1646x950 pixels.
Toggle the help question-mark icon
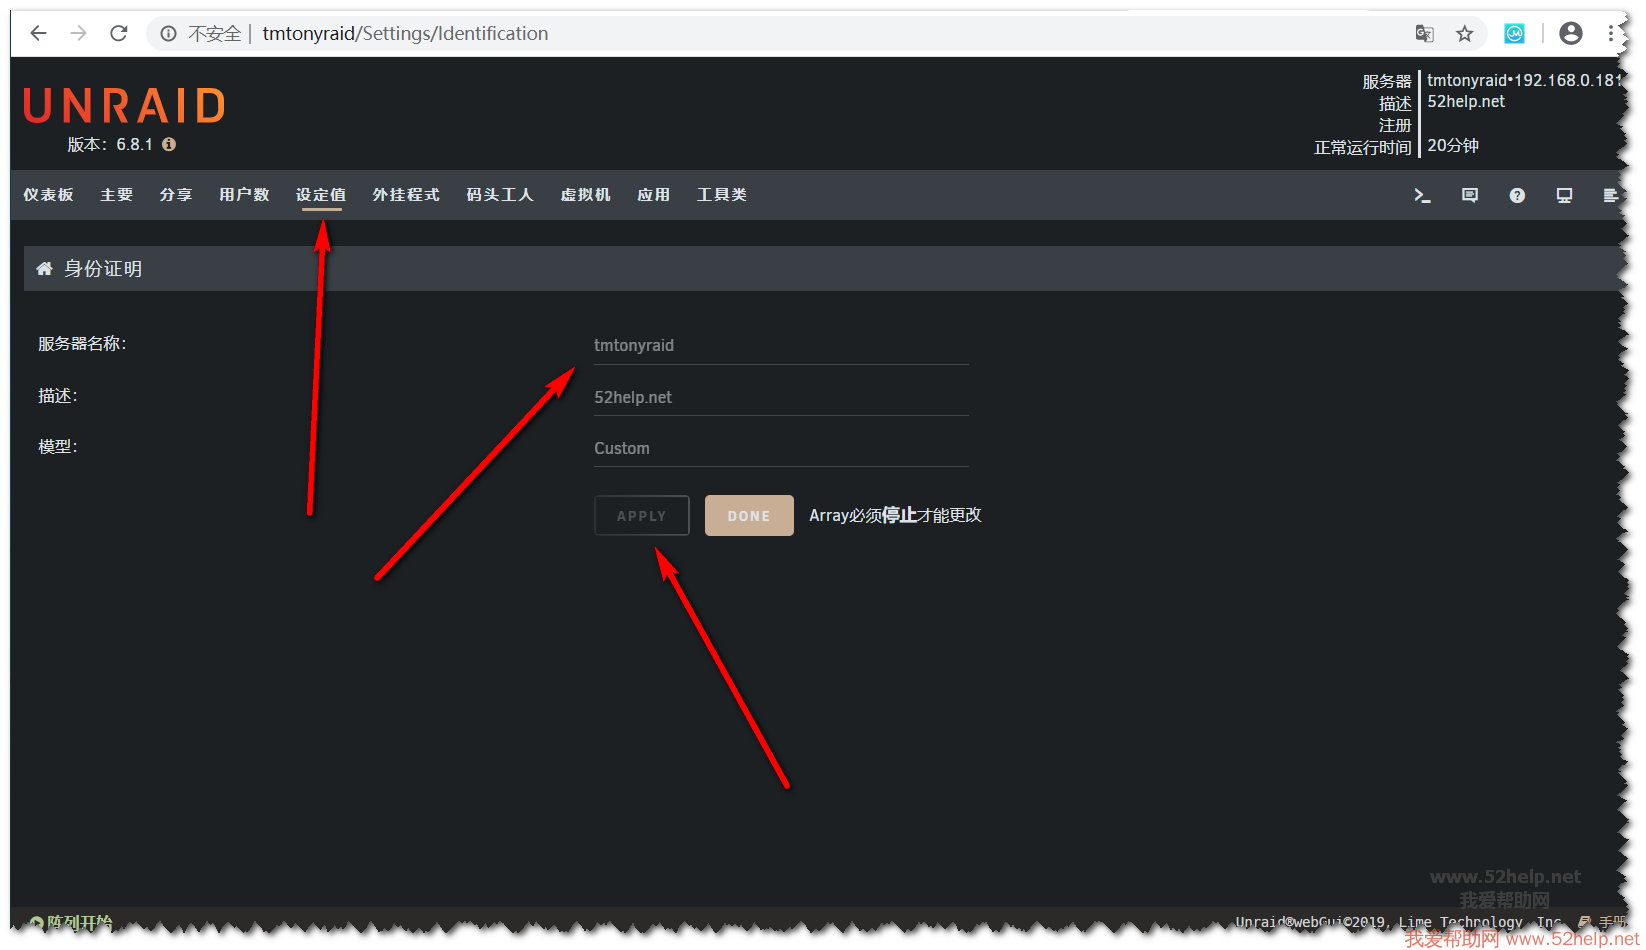[1517, 196]
